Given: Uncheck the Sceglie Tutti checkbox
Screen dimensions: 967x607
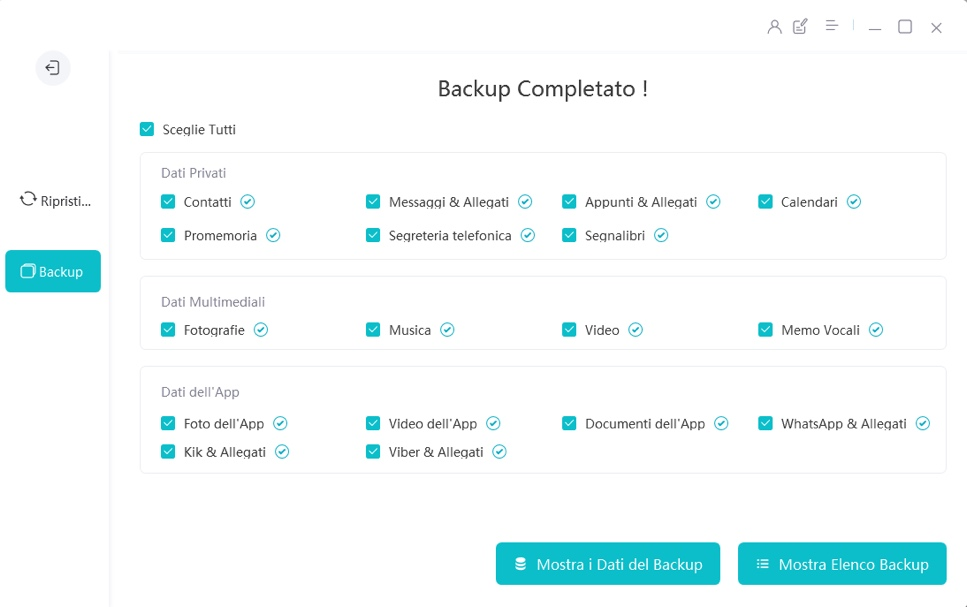Looking at the screenshot, I should coord(147,129).
